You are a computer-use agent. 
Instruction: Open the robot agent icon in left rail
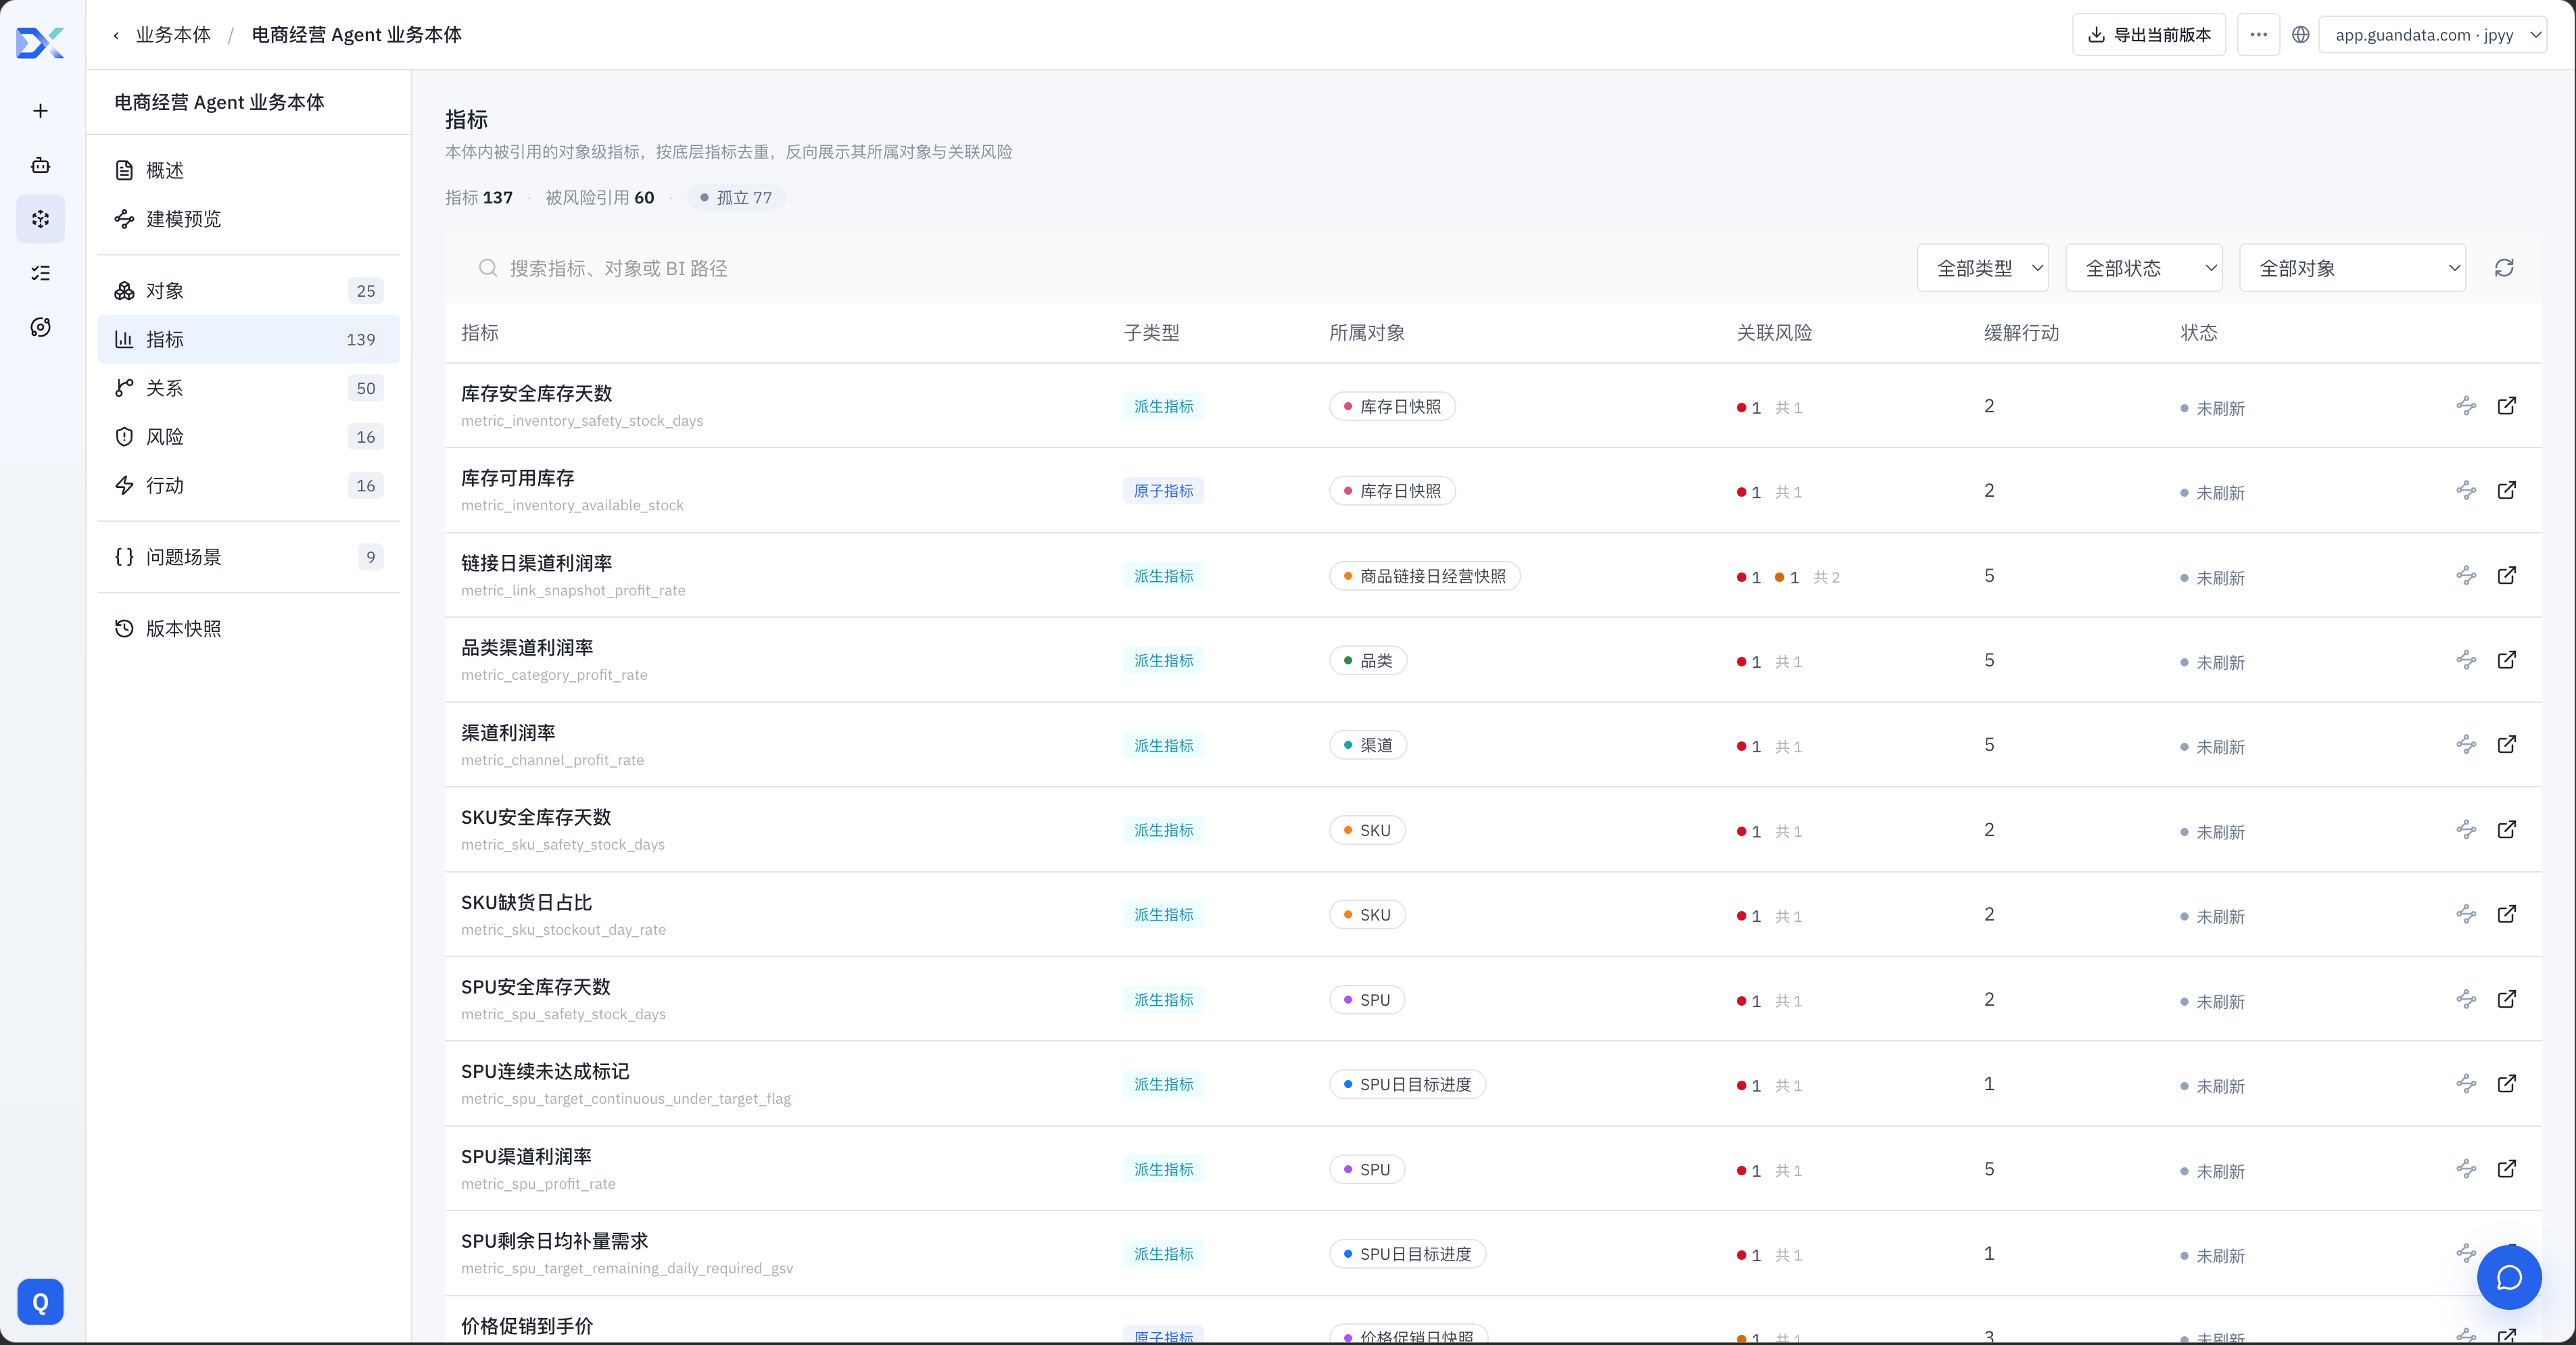pos(41,165)
